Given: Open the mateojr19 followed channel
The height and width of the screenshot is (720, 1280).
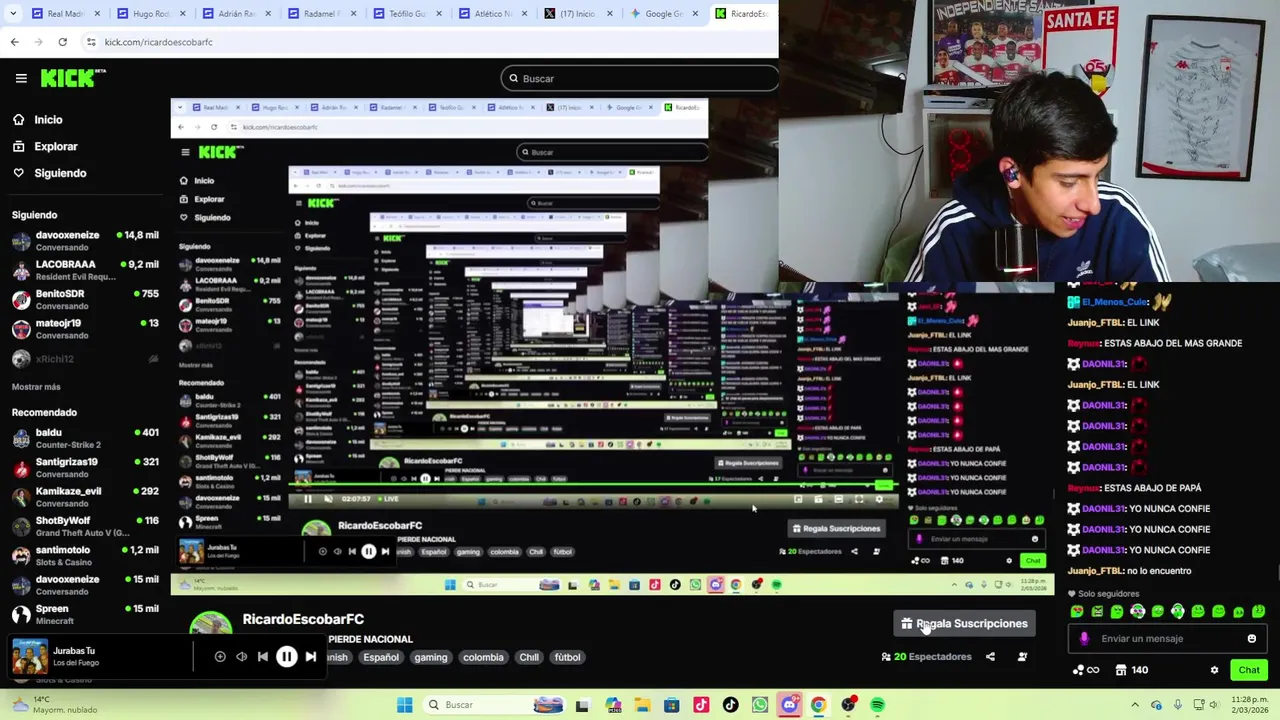Looking at the screenshot, I should point(85,329).
